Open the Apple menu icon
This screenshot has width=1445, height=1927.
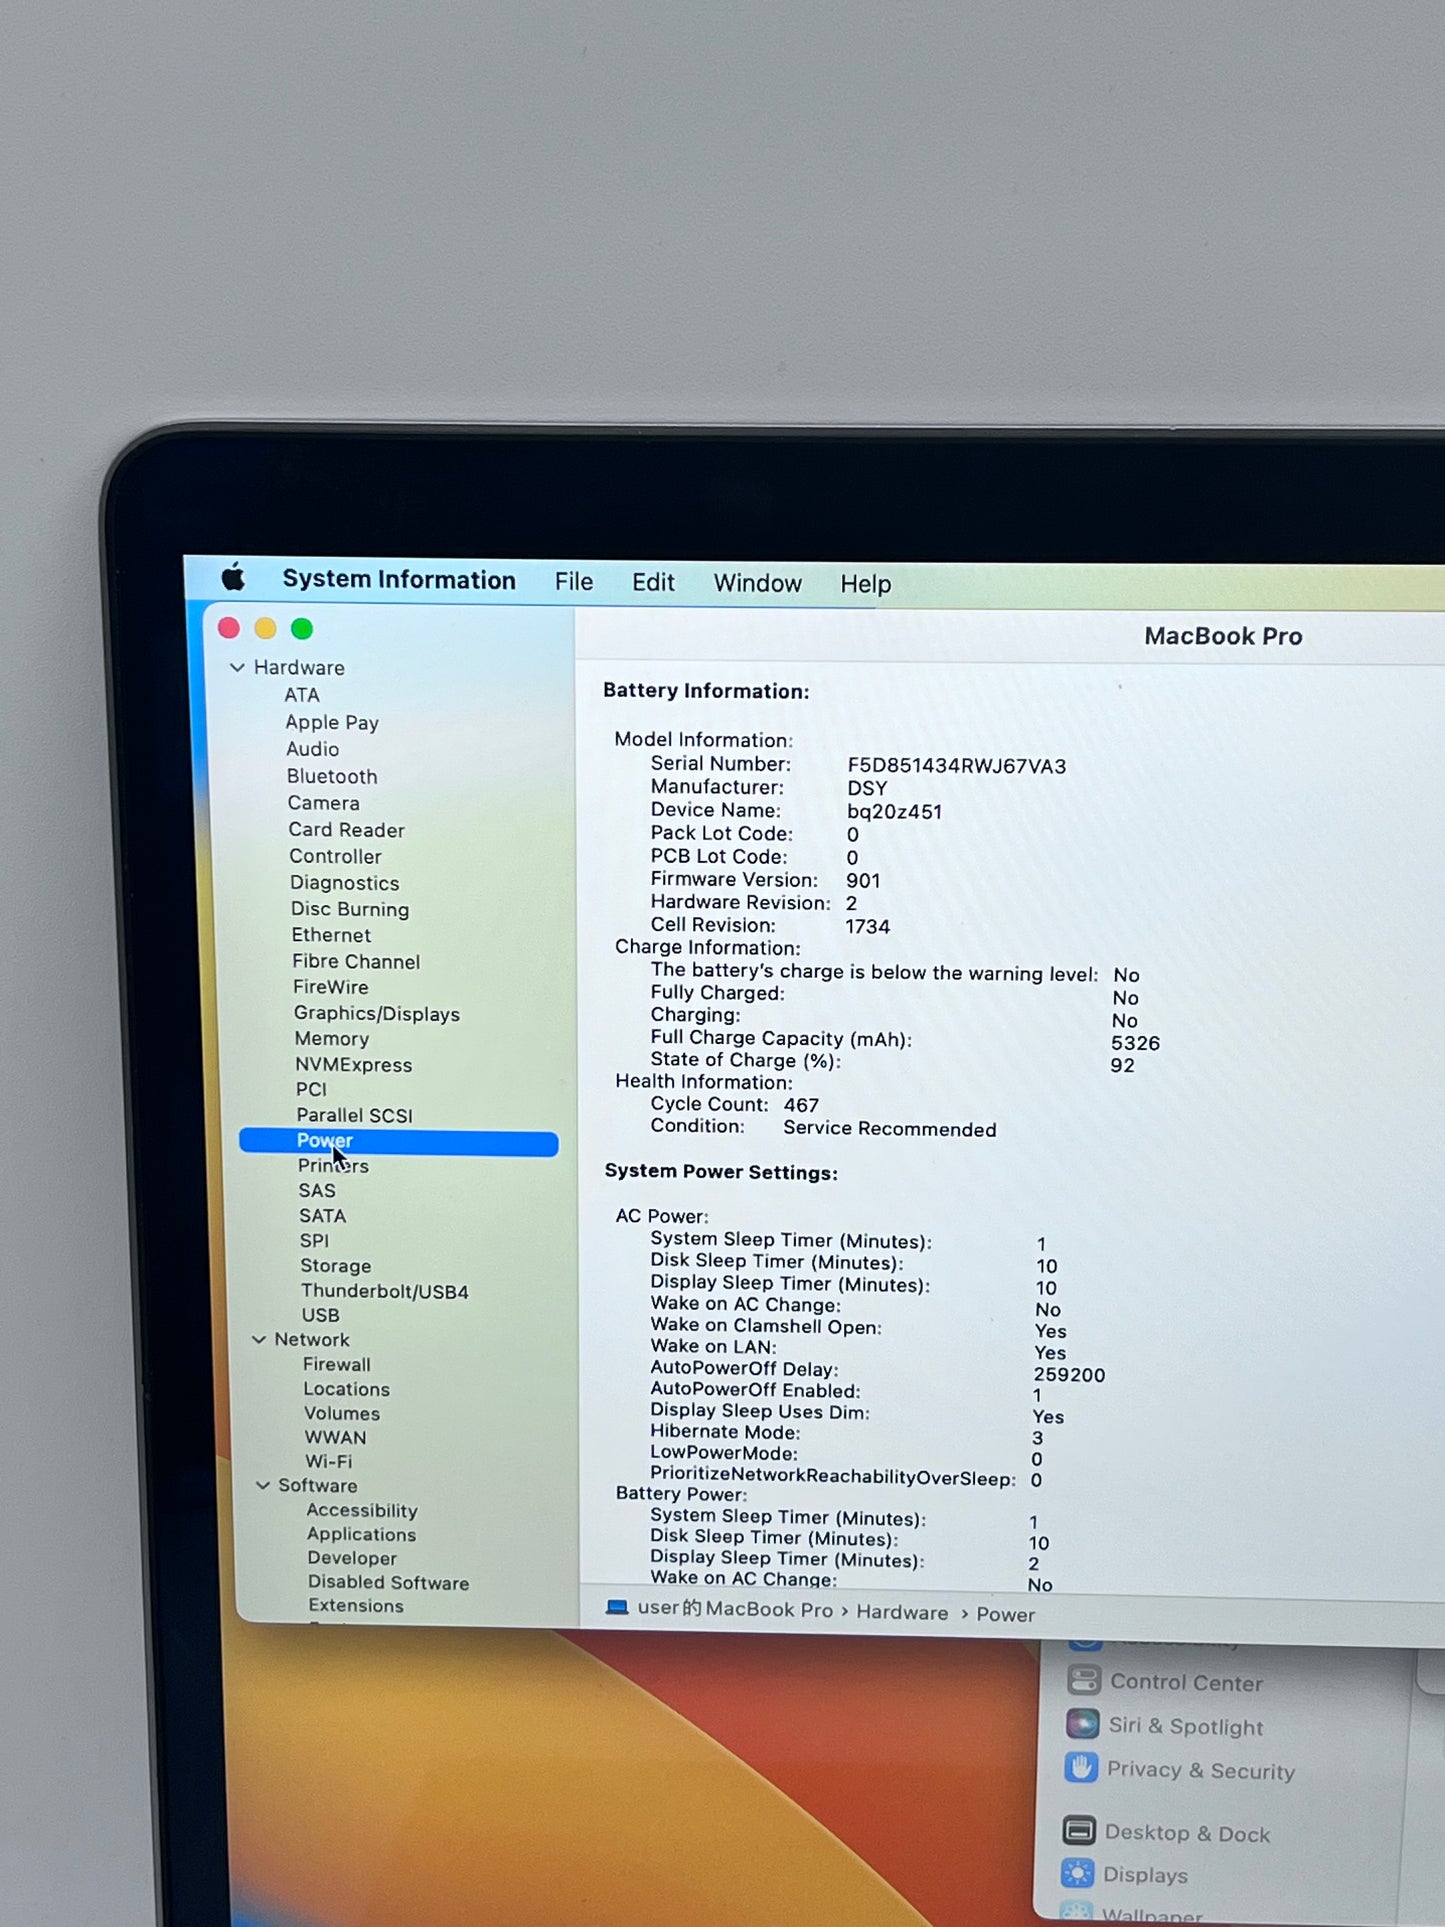(x=233, y=577)
